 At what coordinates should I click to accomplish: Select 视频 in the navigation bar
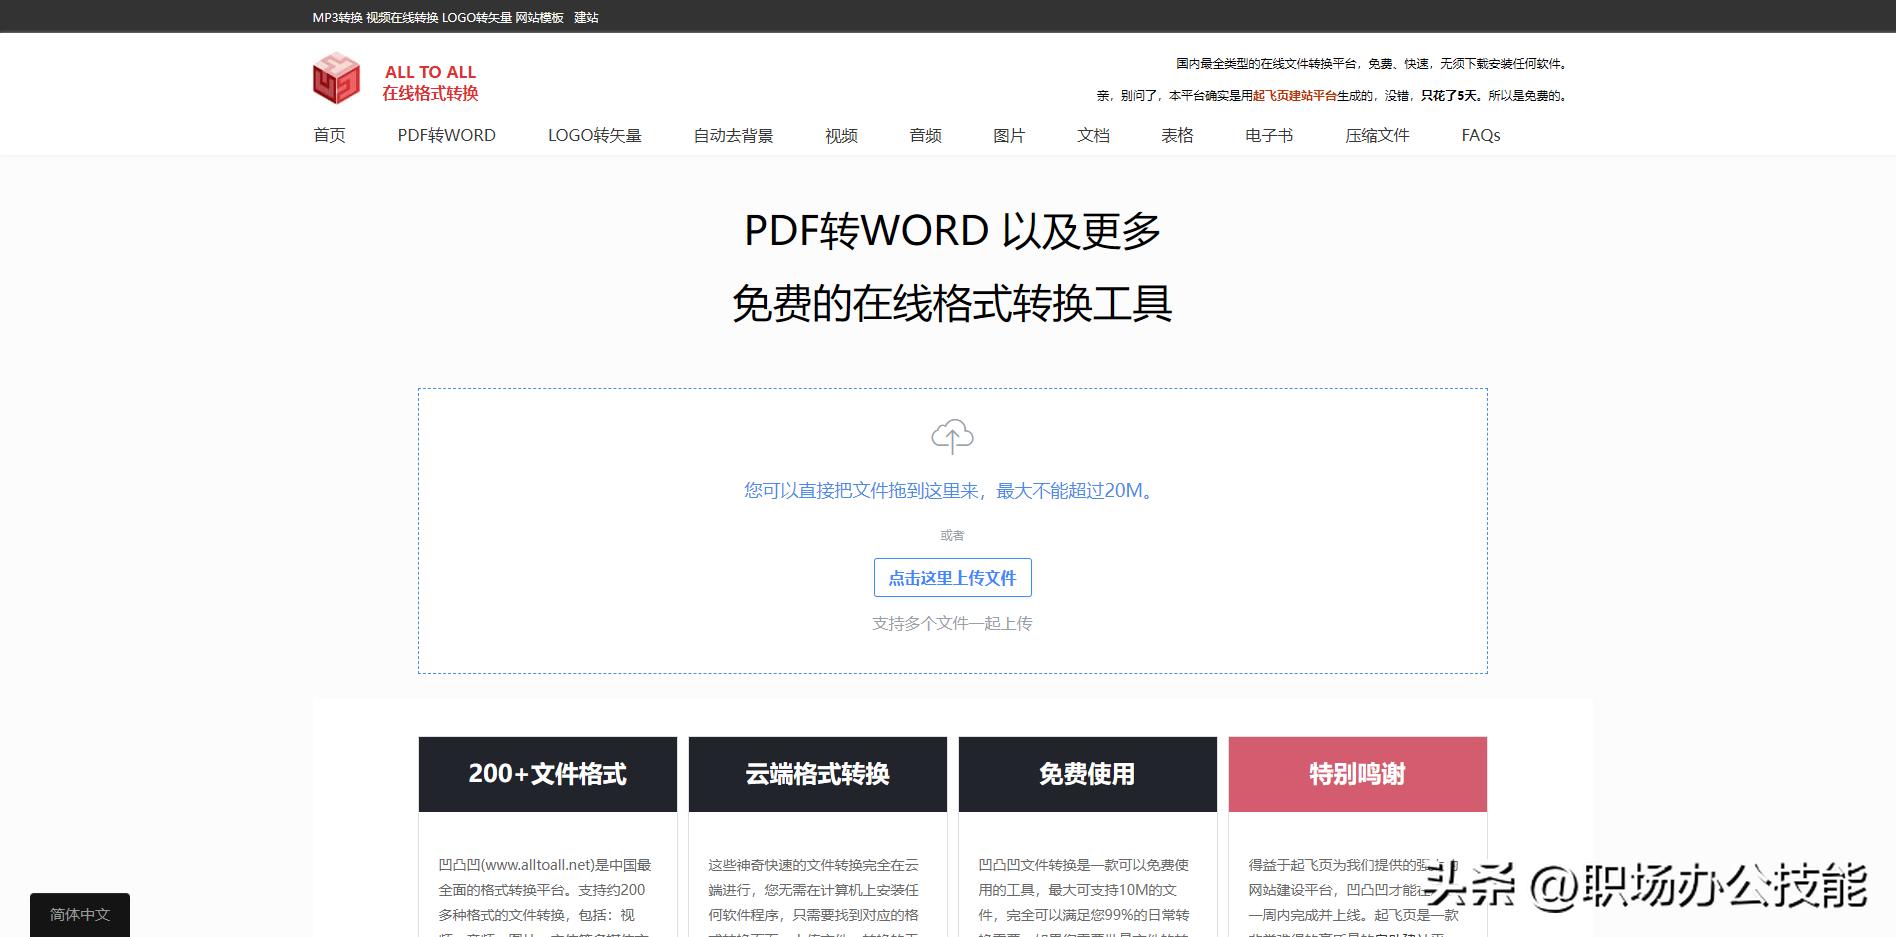coord(840,135)
